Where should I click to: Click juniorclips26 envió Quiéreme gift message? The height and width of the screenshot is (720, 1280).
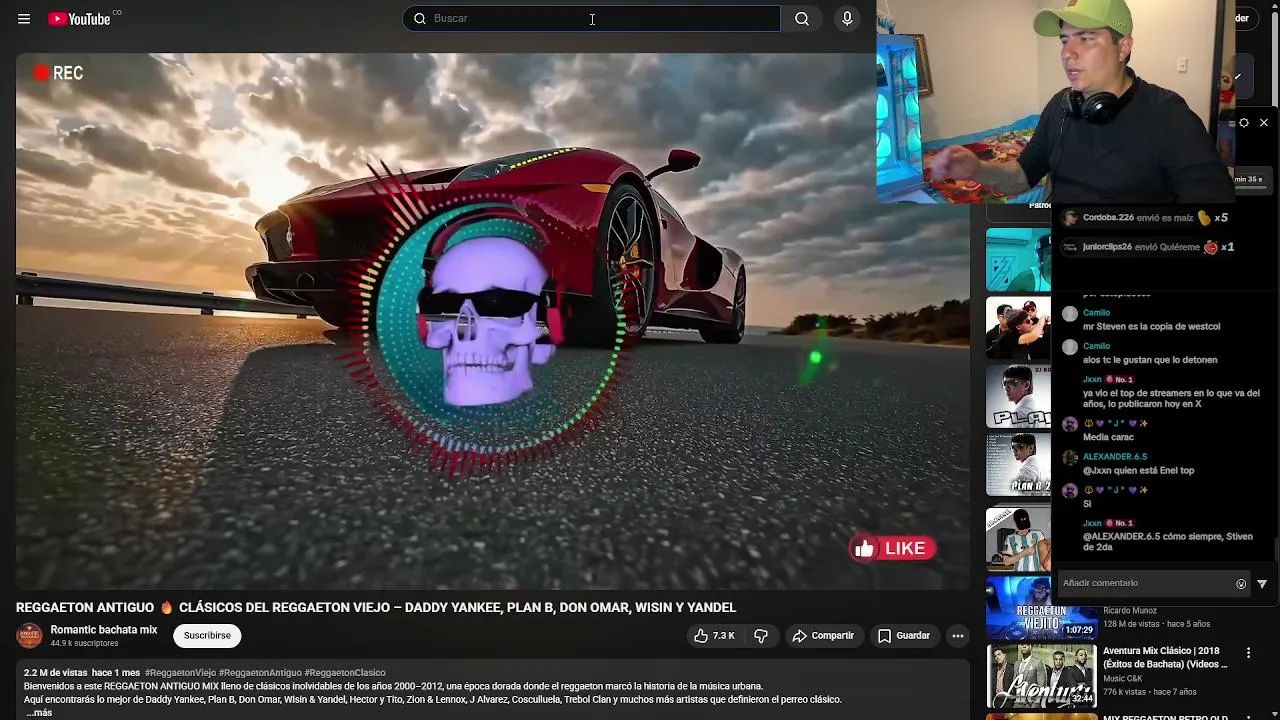point(1148,247)
